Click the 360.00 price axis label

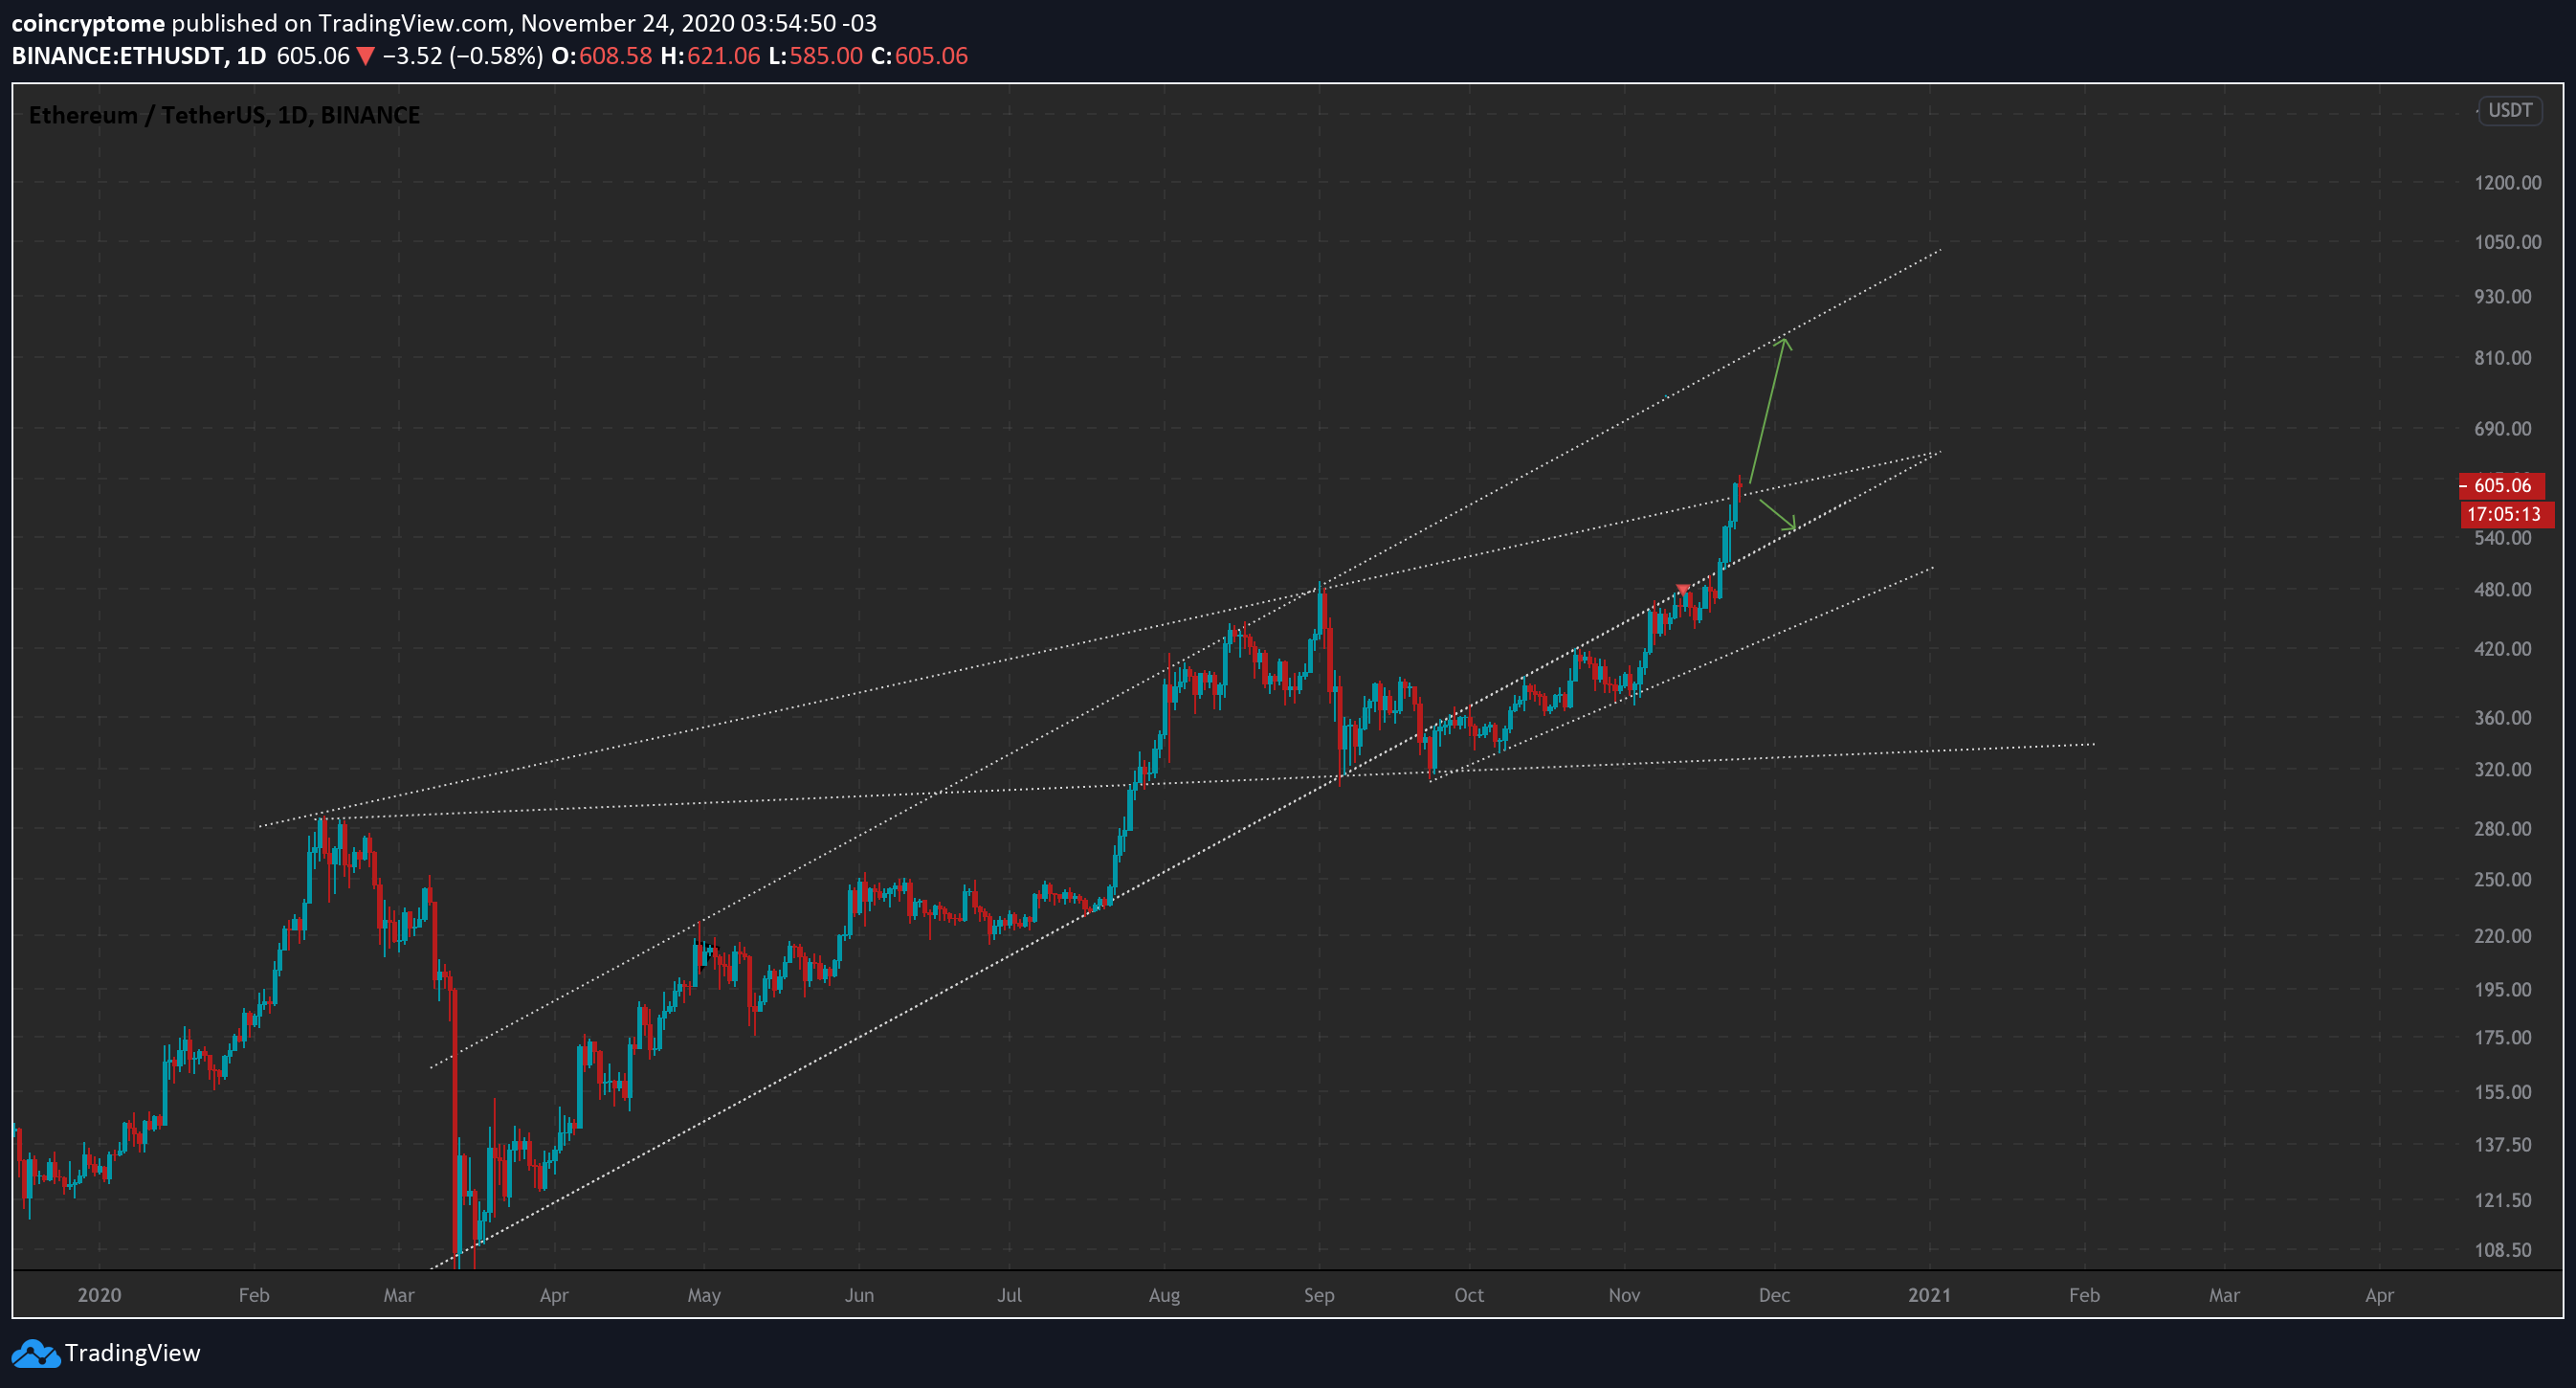tap(2503, 718)
